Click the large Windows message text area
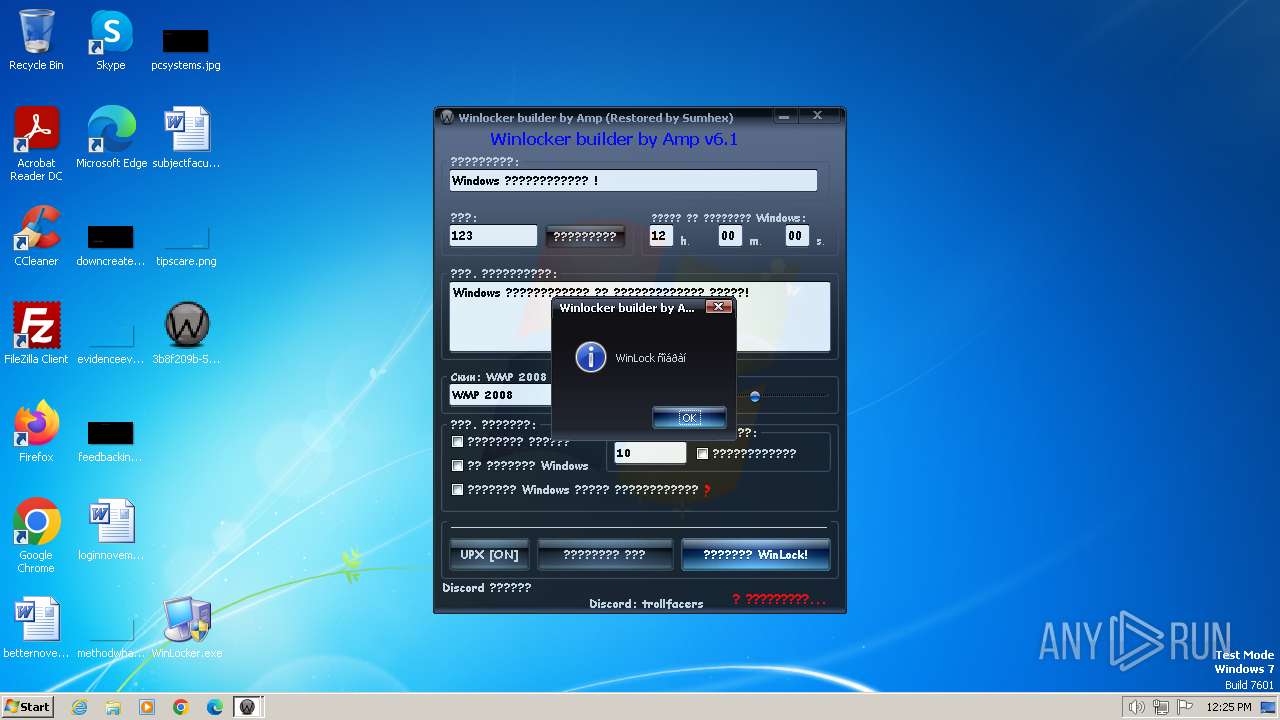1280x720 pixels. pyautogui.click(x=639, y=316)
